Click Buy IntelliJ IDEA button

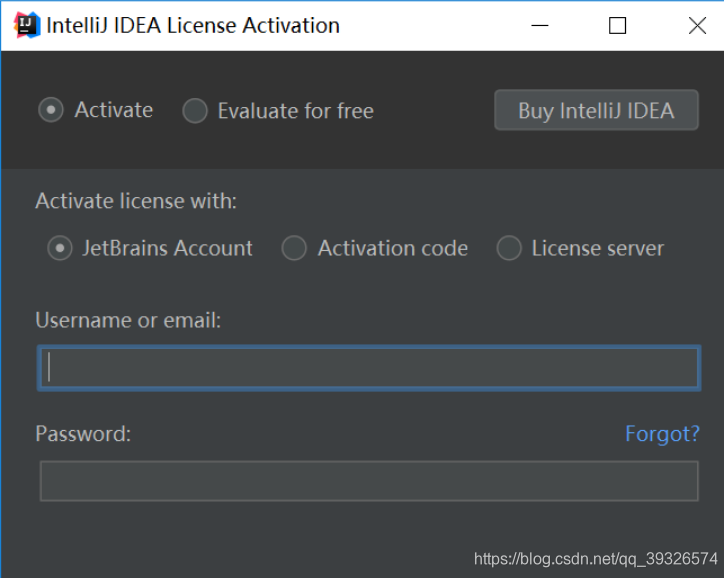click(x=597, y=110)
